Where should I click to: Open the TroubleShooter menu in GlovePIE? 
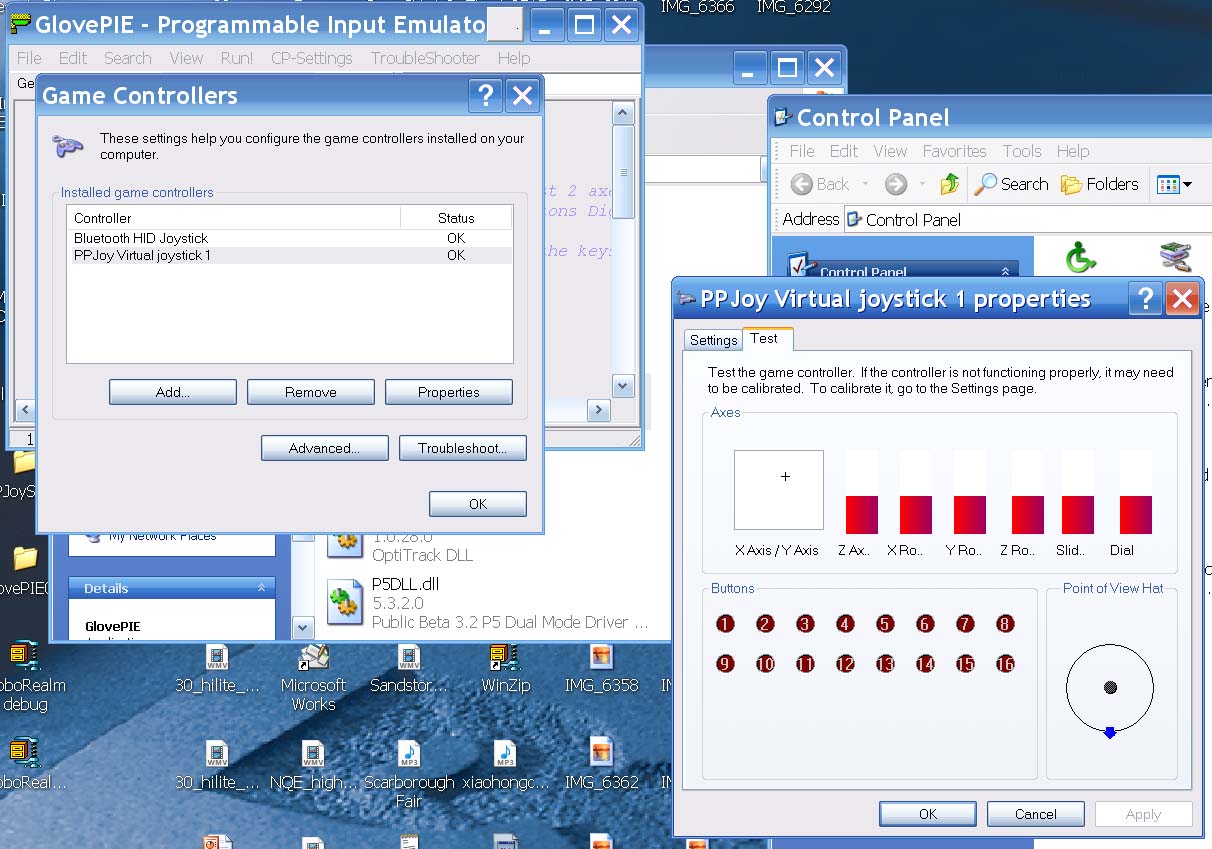(x=425, y=58)
